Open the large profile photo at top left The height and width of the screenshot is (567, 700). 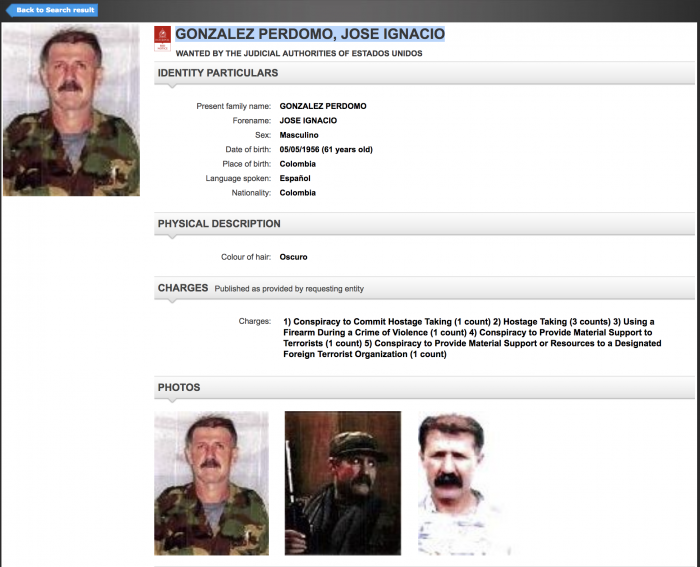[71, 110]
